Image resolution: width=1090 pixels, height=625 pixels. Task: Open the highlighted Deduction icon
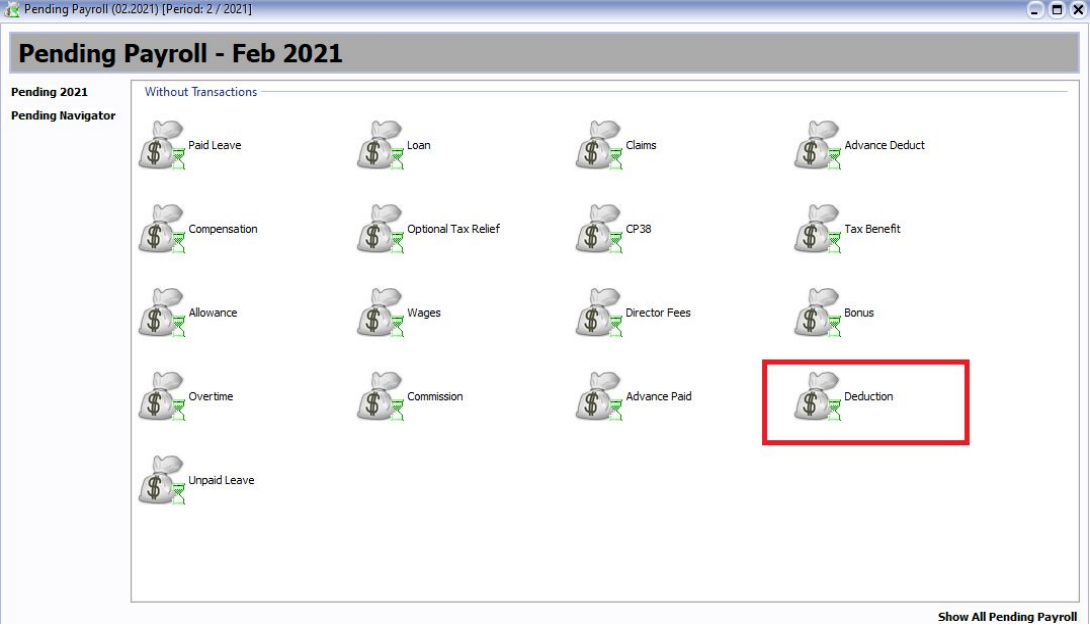(x=818, y=398)
